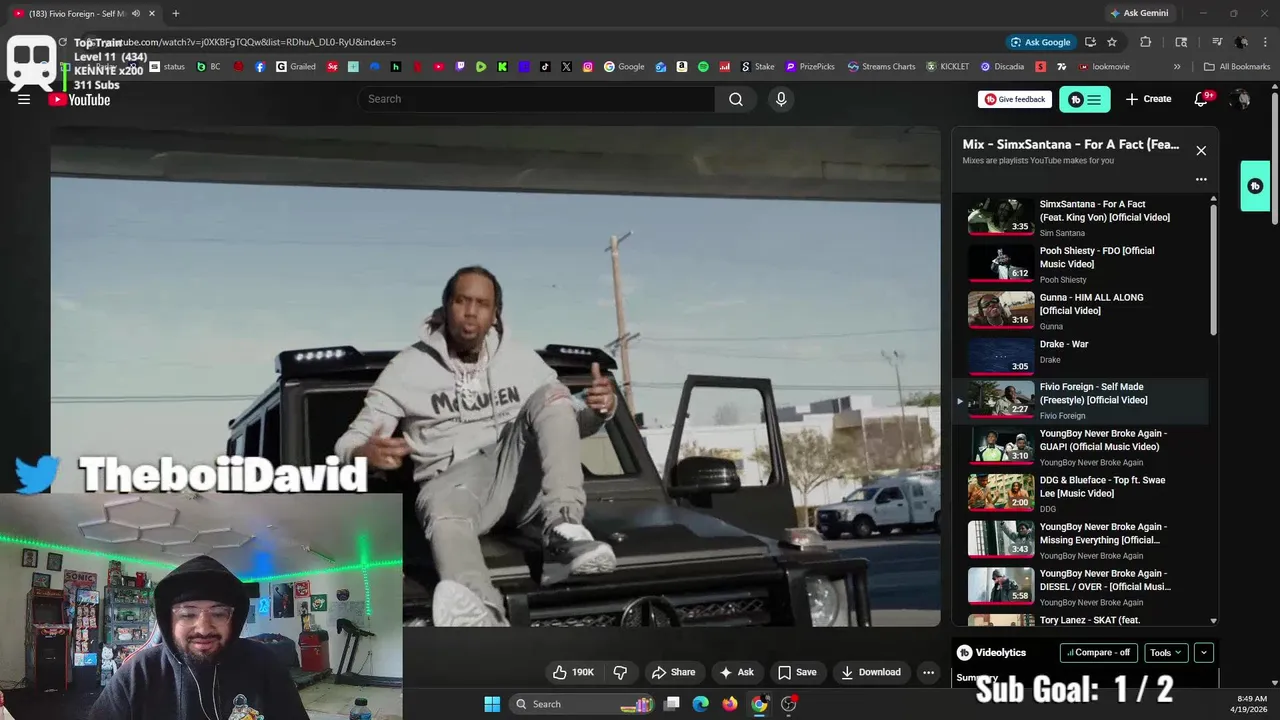Close the Mix playlist panel

coord(1201,151)
